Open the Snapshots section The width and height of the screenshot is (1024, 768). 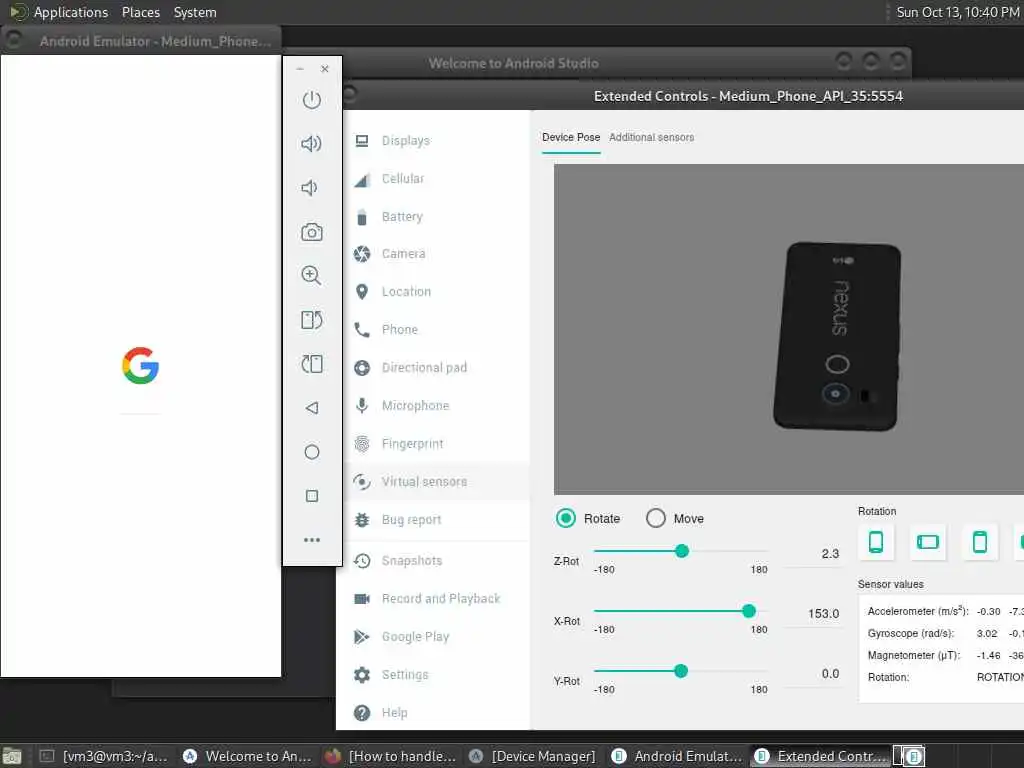[x=436, y=561]
